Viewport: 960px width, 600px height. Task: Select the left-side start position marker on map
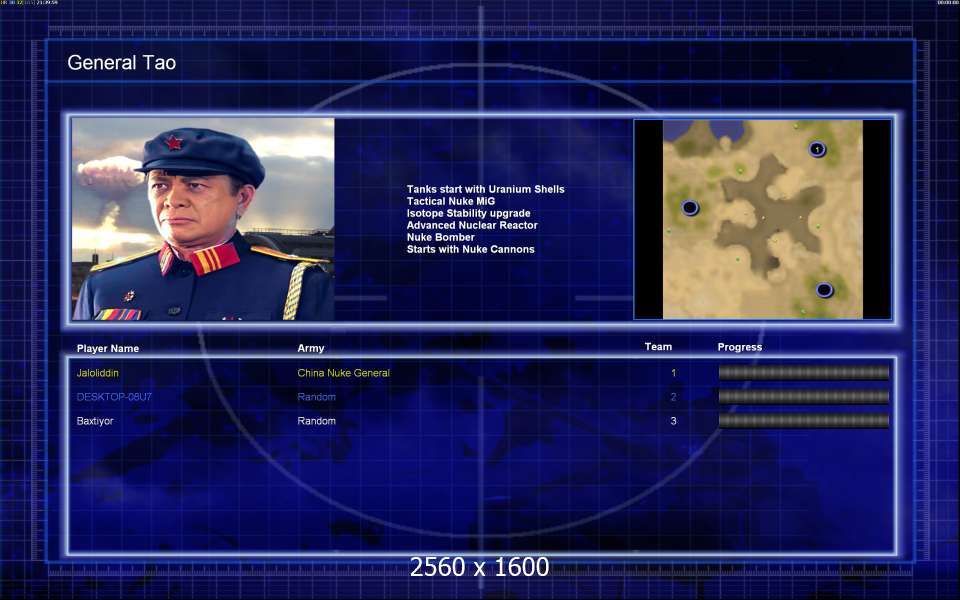(690, 208)
